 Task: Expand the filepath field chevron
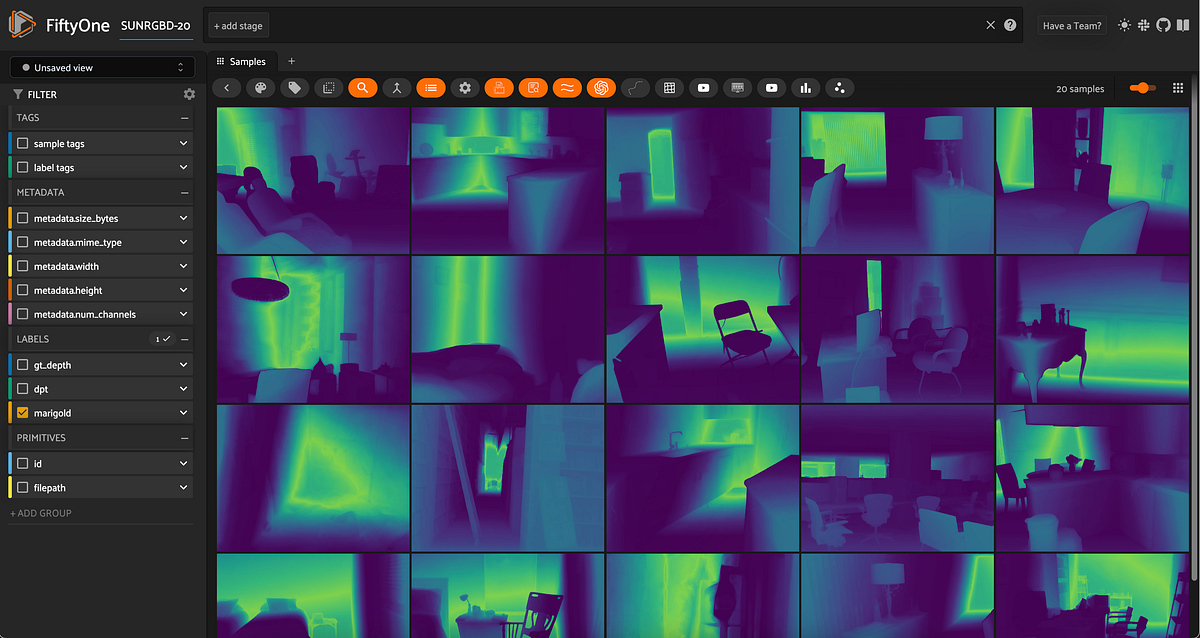coord(182,487)
